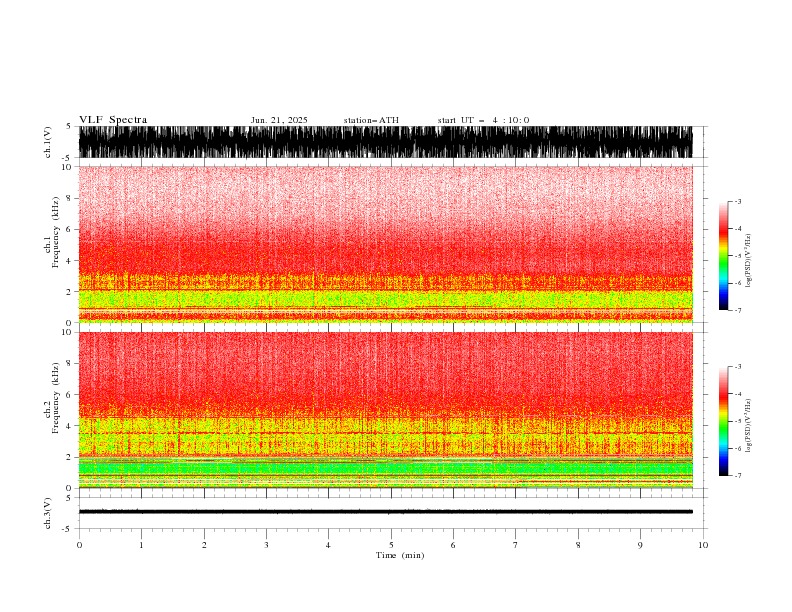Click the ch.1 colorbar 'log(PSD)(V²/Hz)' label
This screenshot has height=612, width=792.
pos(749,261)
